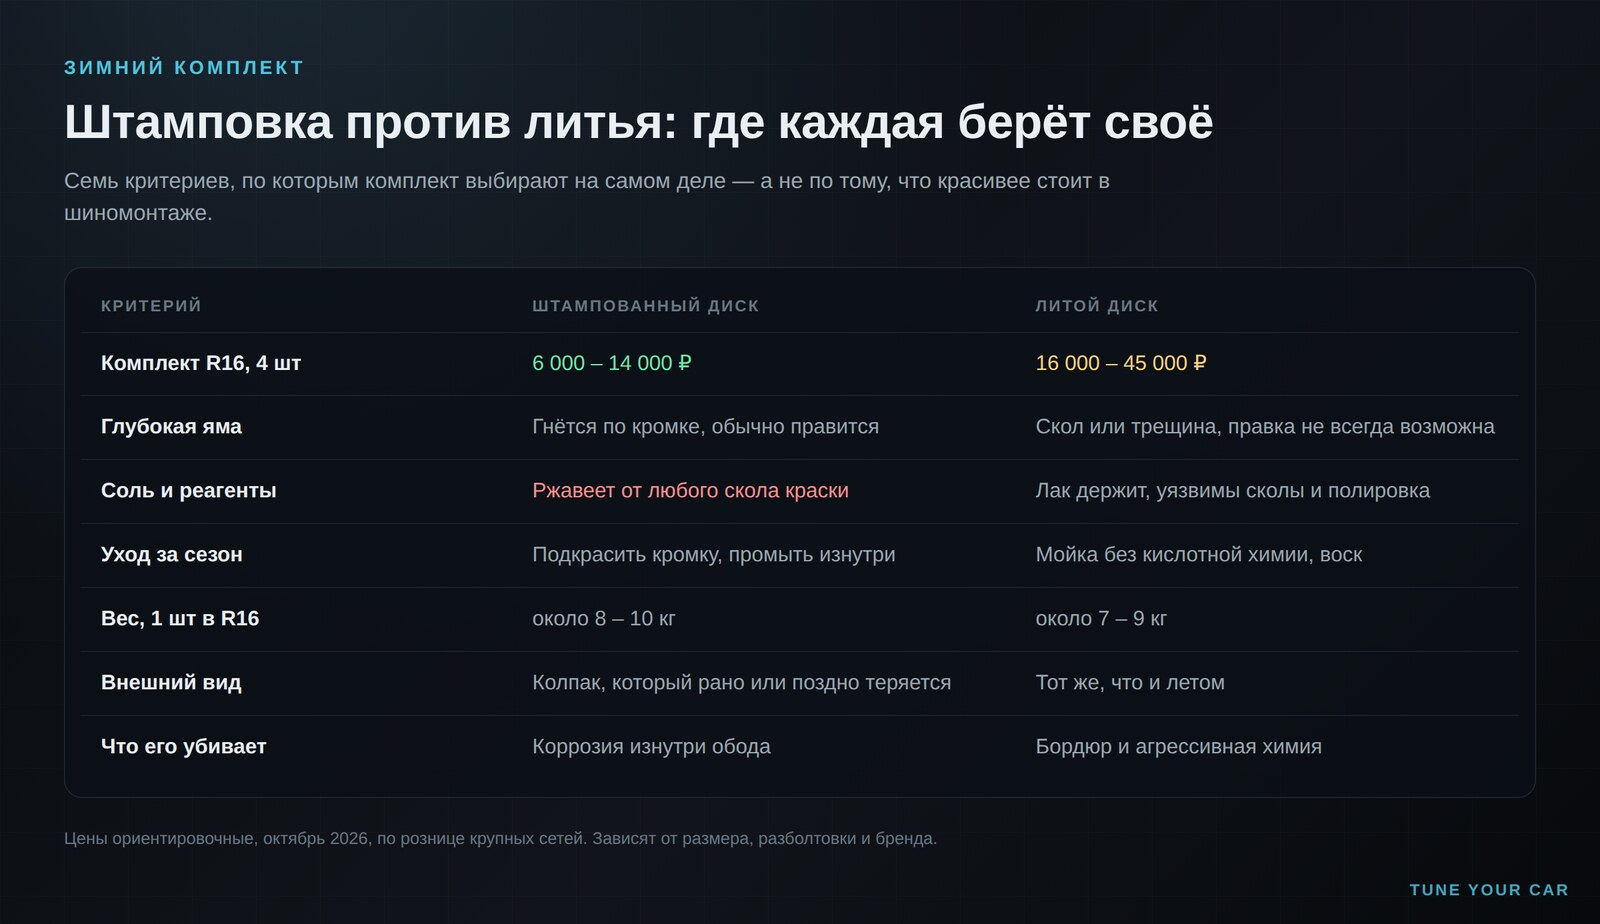Click the 'ШТАМПОВАННЫЙ ДИСК' column header
The height and width of the screenshot is (924, 1600).
click(x=646, y=305)
